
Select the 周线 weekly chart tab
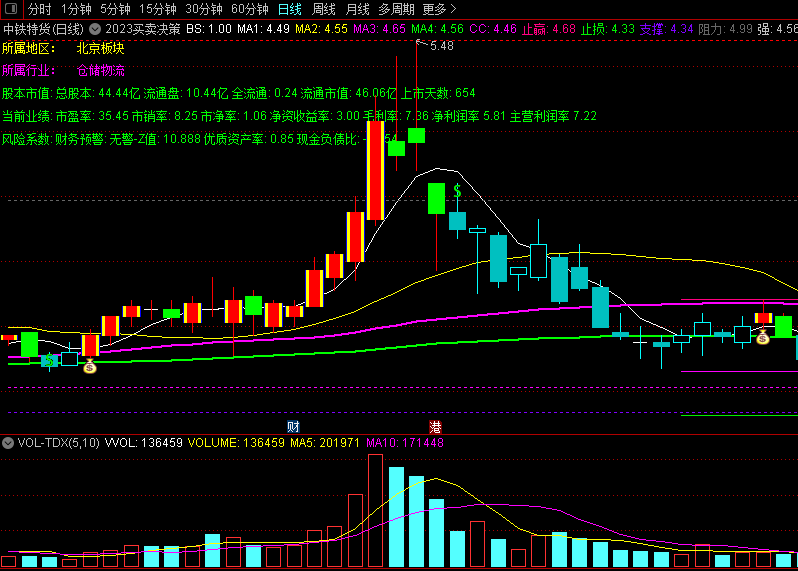coord(324,9)
